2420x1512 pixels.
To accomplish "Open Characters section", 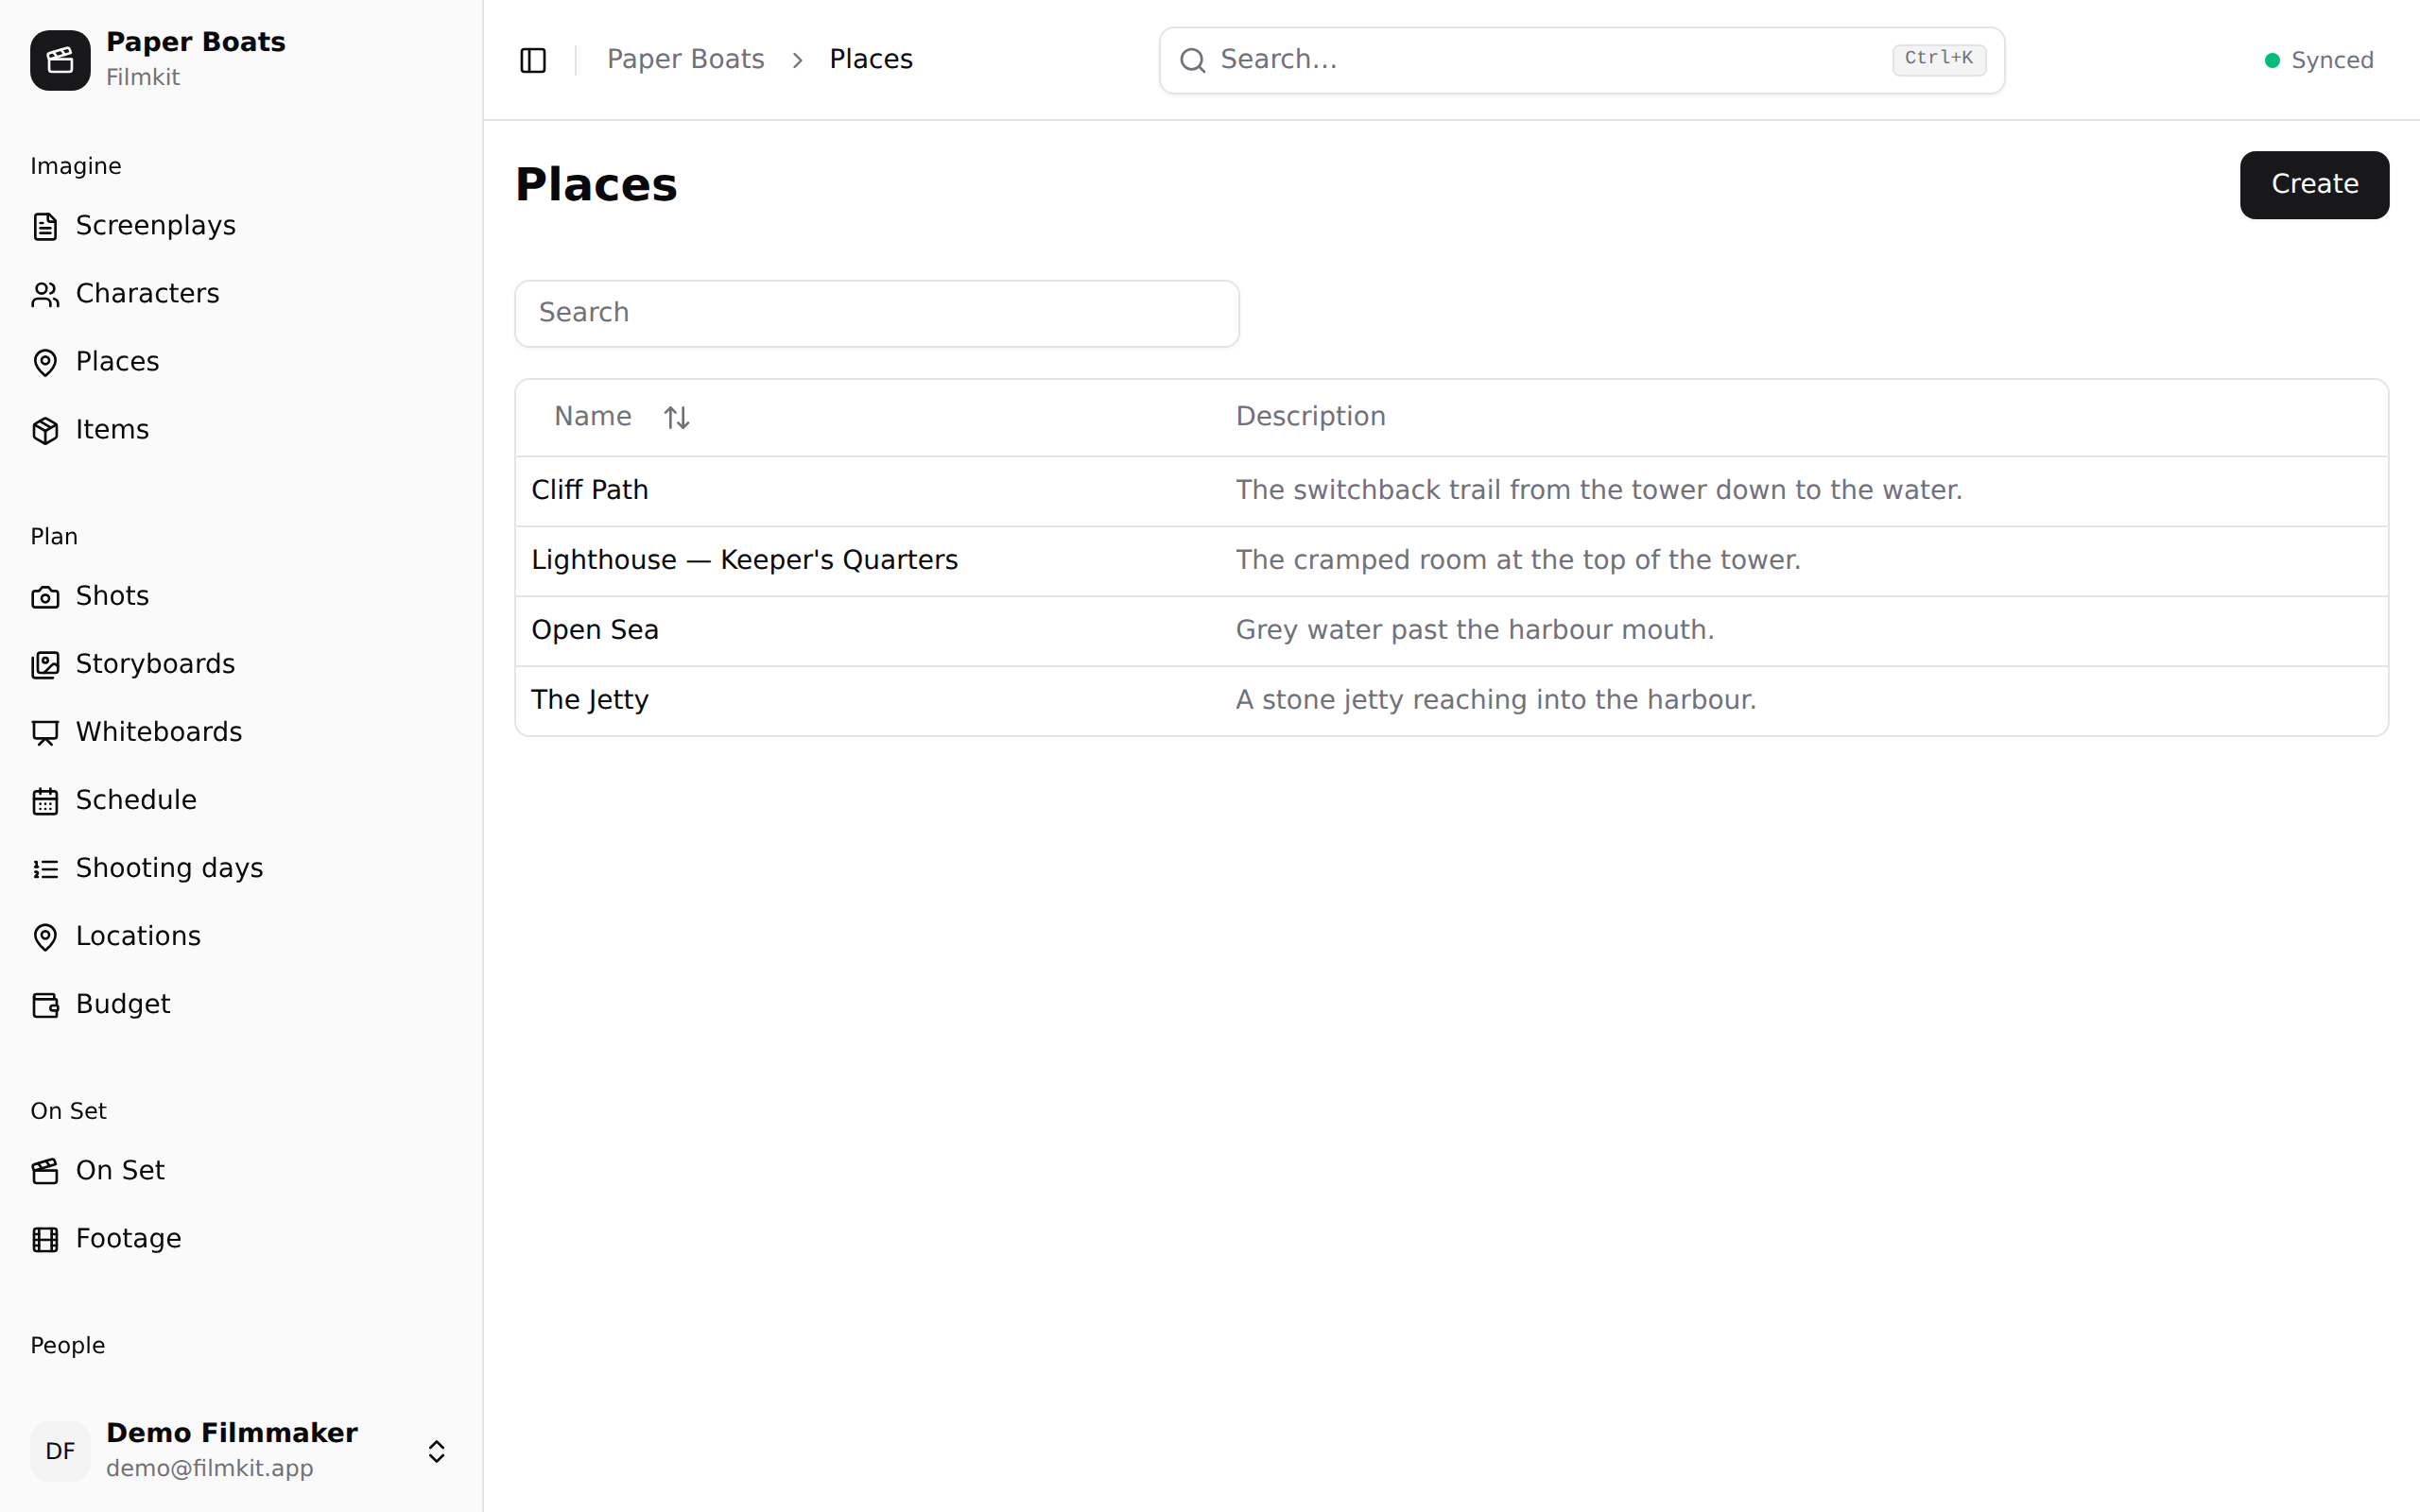I will [240, 294].
